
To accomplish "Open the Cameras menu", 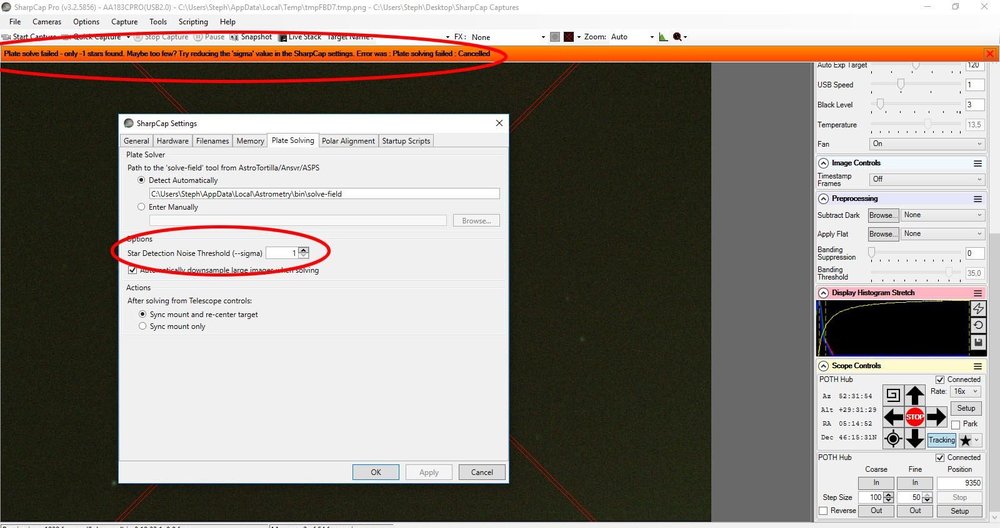I will [47, 22].
